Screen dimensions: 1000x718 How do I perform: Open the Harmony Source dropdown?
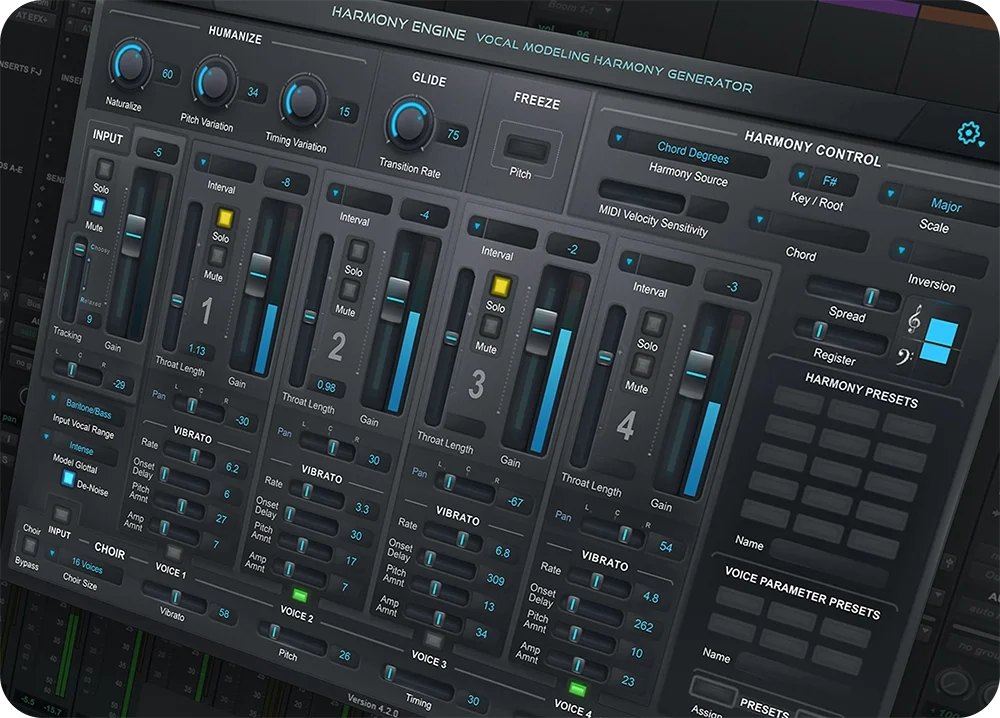pyautogui.click(x=689, y=151)
